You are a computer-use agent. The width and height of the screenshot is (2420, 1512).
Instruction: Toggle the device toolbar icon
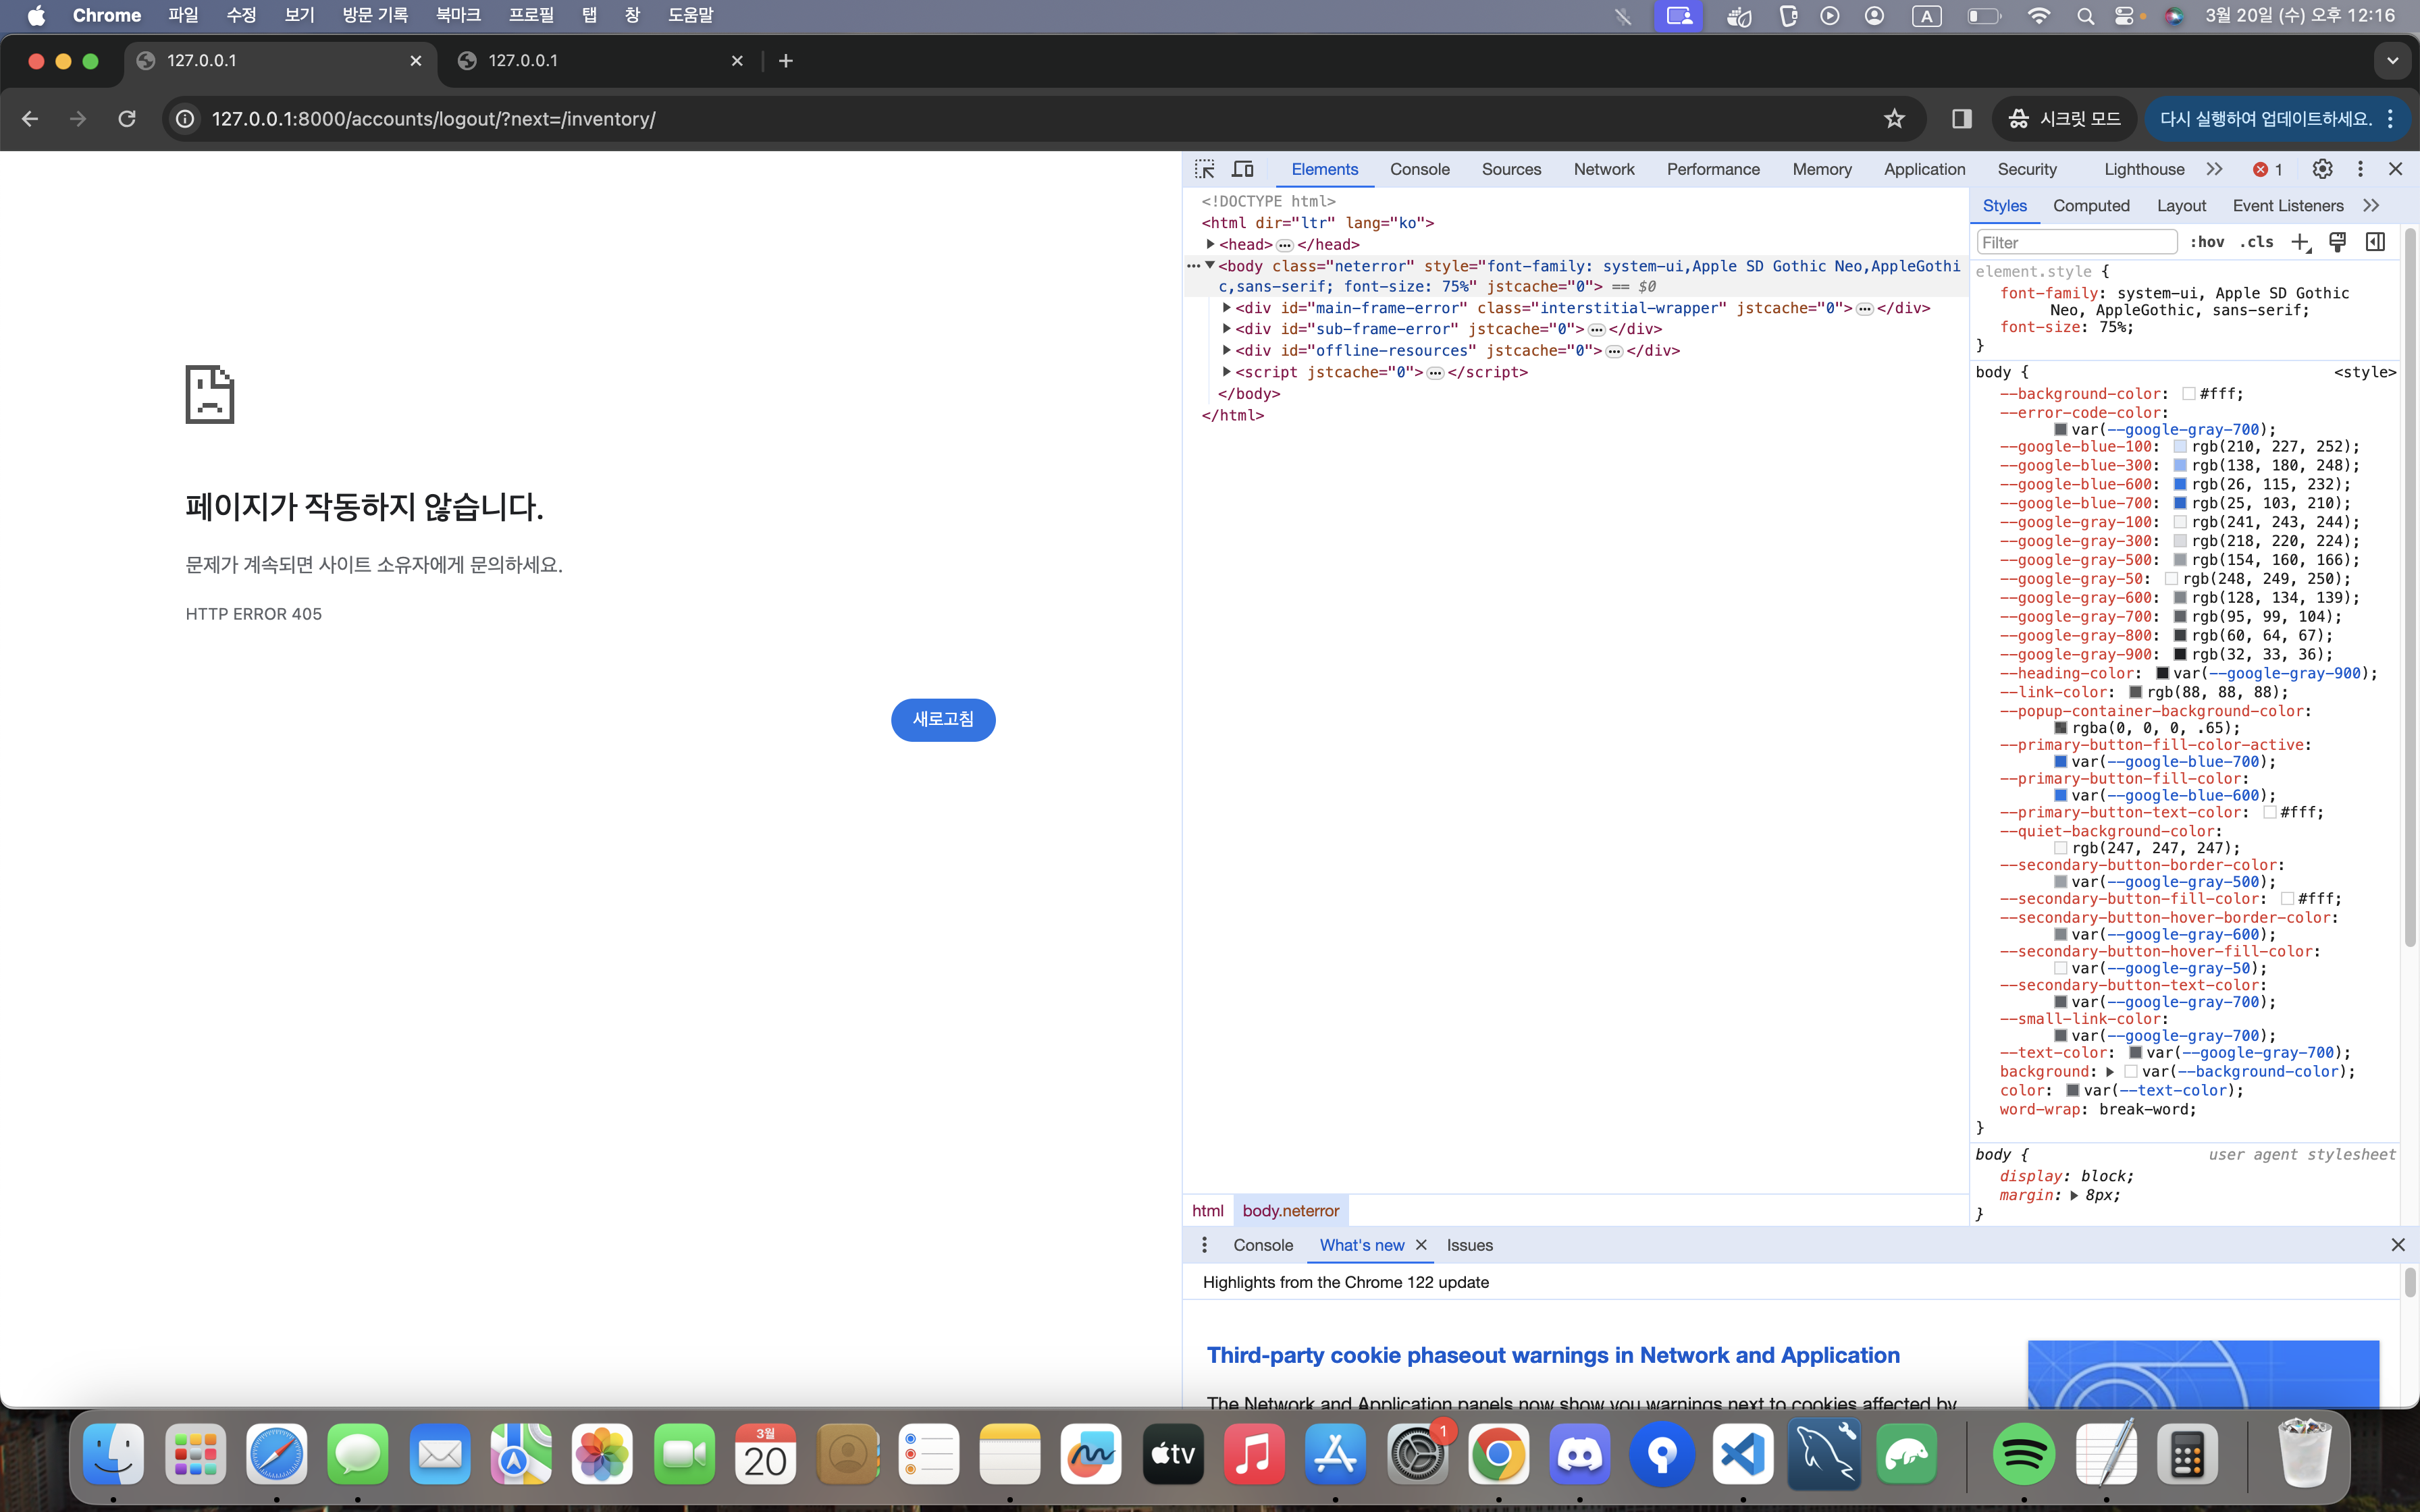click(x=1243, y=169)
